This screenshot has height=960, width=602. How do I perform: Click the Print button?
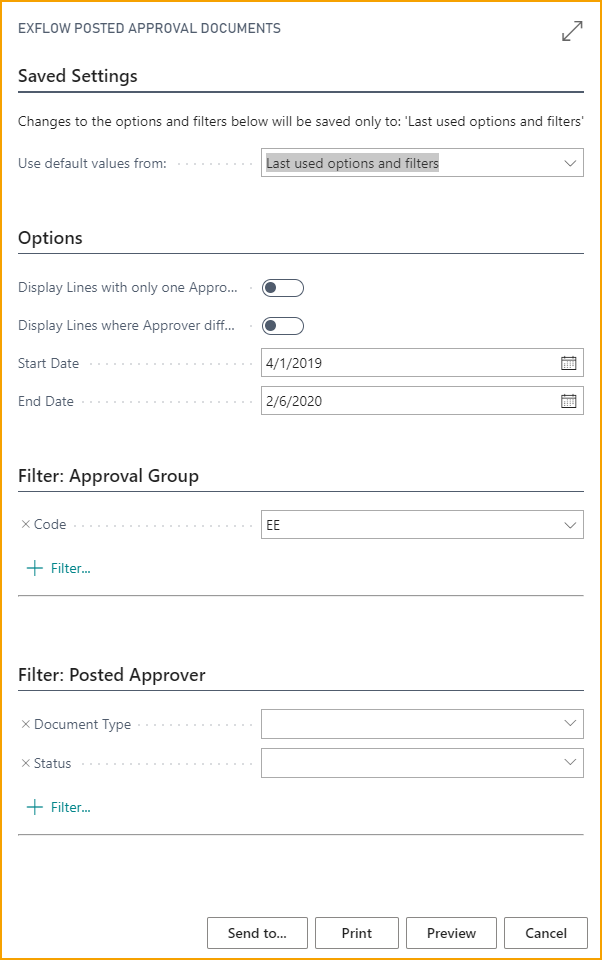(x=357, y=933)
